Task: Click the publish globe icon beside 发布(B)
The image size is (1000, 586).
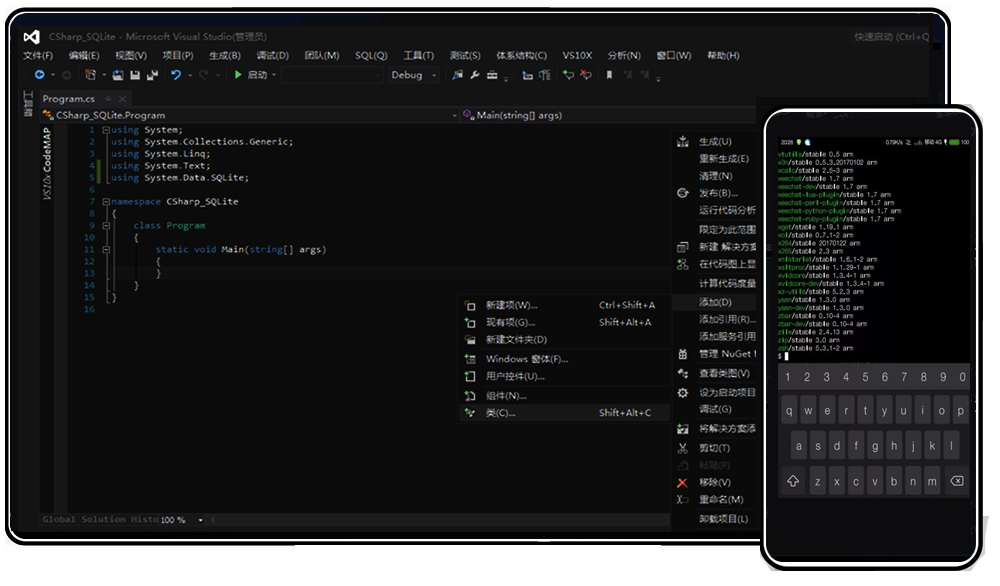Action: (682, 193)
